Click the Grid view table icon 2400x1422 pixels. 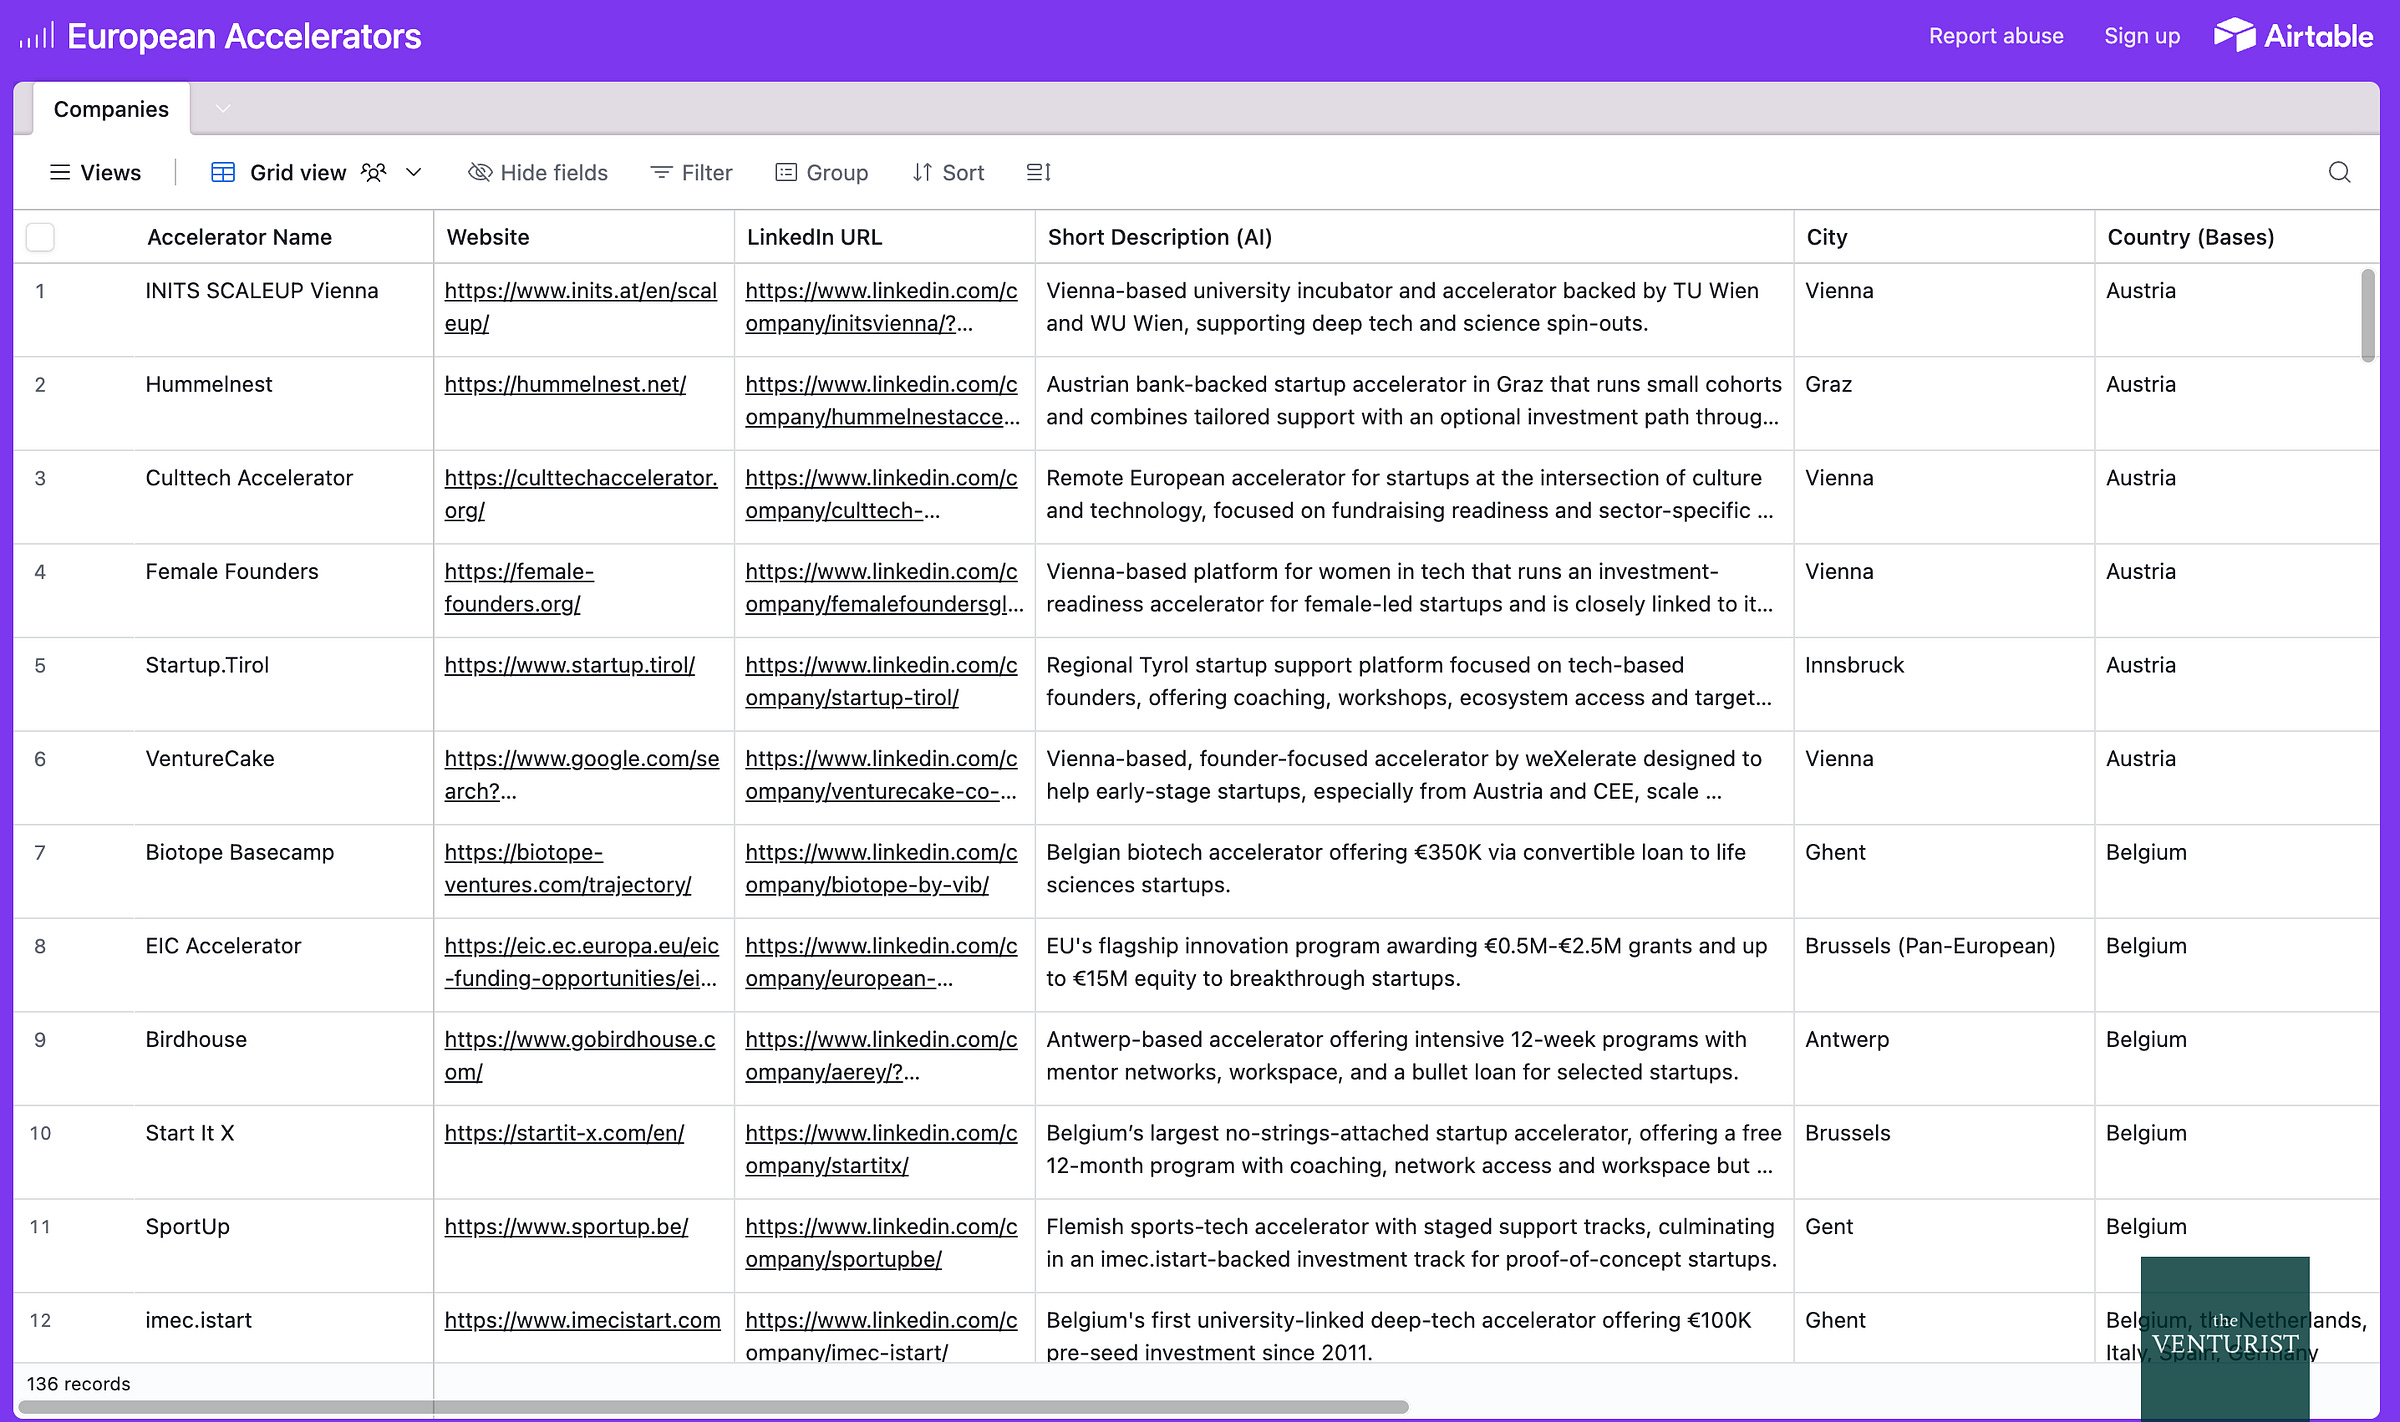[223, 172]
